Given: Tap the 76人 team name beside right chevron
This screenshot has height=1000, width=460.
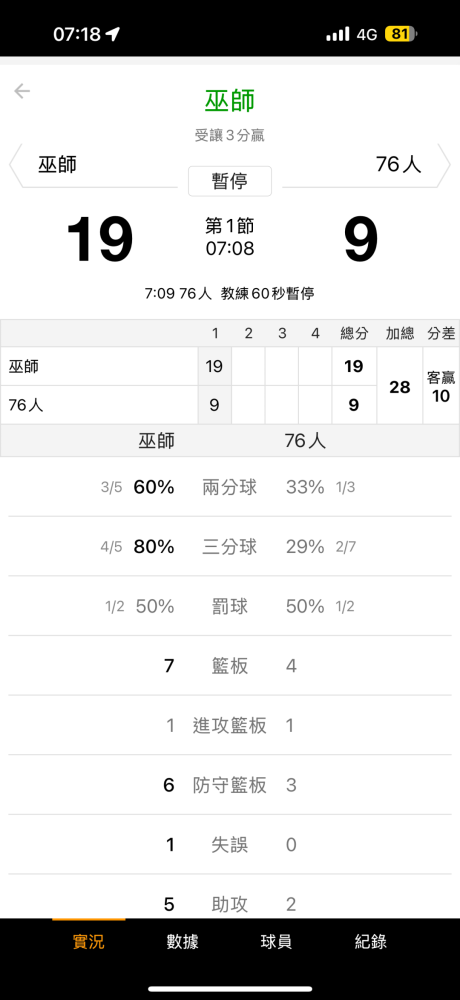Looking at the screenshot, I should 399,165.
